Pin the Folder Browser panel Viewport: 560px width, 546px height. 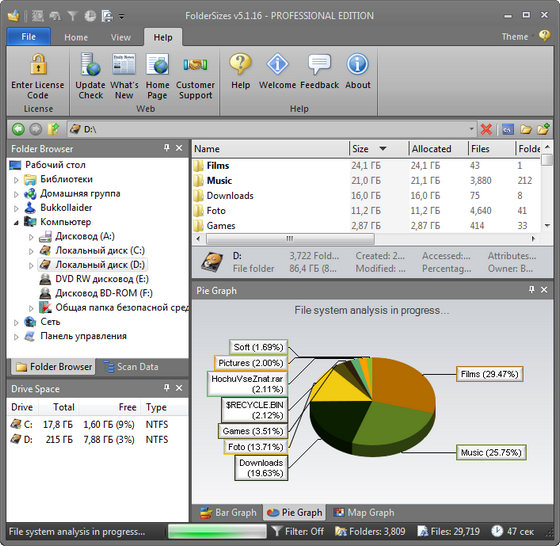tap(167, 148)
